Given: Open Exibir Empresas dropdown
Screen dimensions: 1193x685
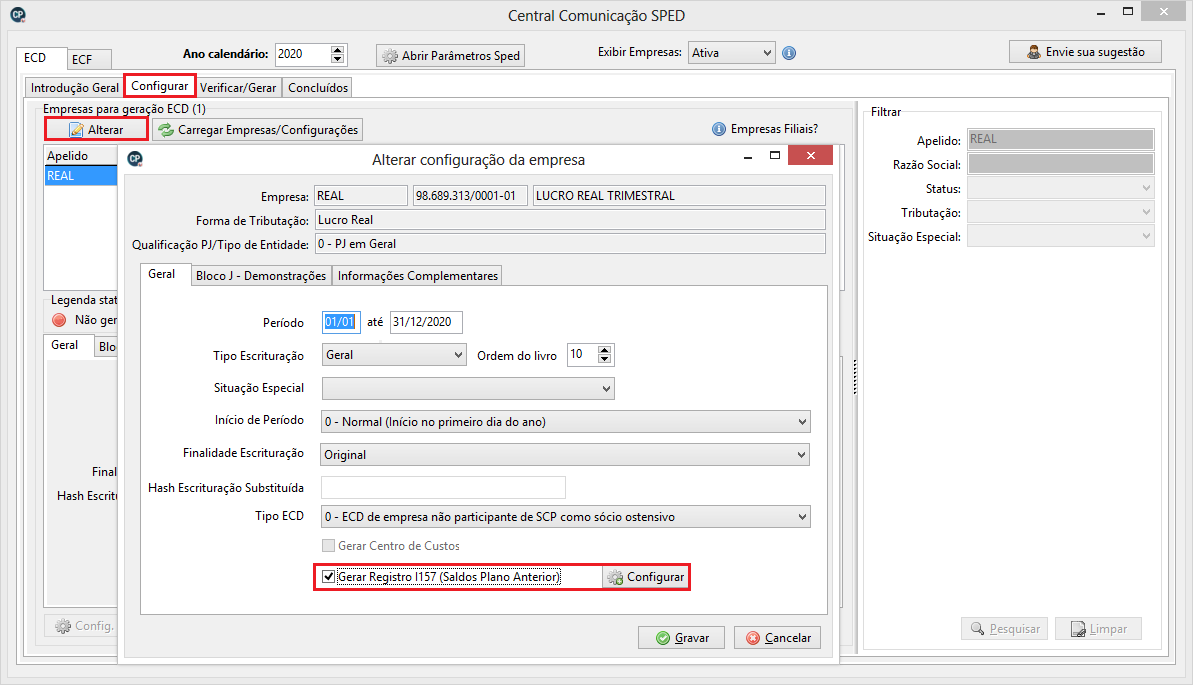Looking at the screenshot, I should [731, 53].
